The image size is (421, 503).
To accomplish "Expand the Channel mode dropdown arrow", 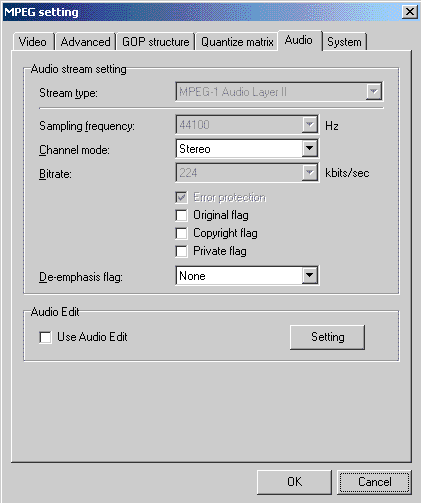I will click(310, 148).
